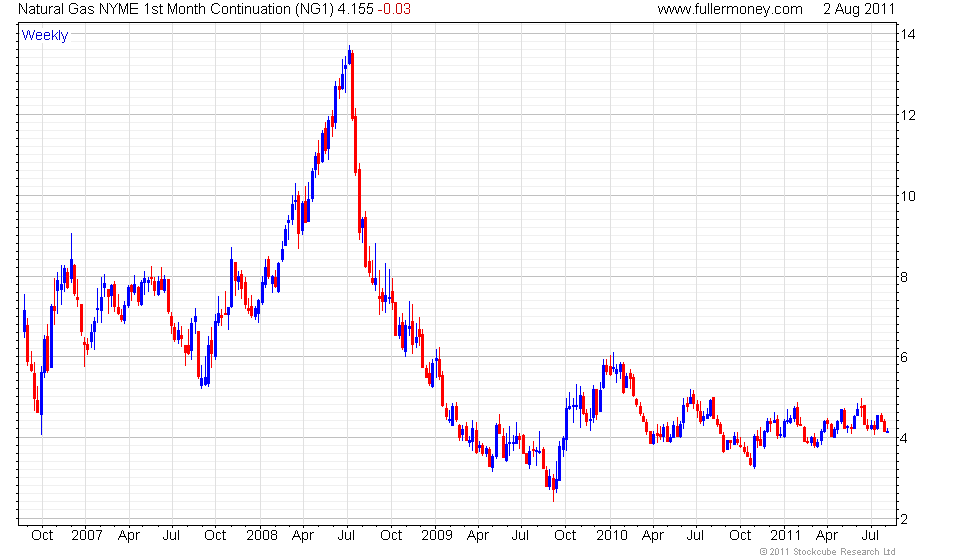Image resolution: width=980 pixels, height=560 pixels.
Task: Click the Apr label just after 2008
Action: [303, 536]
